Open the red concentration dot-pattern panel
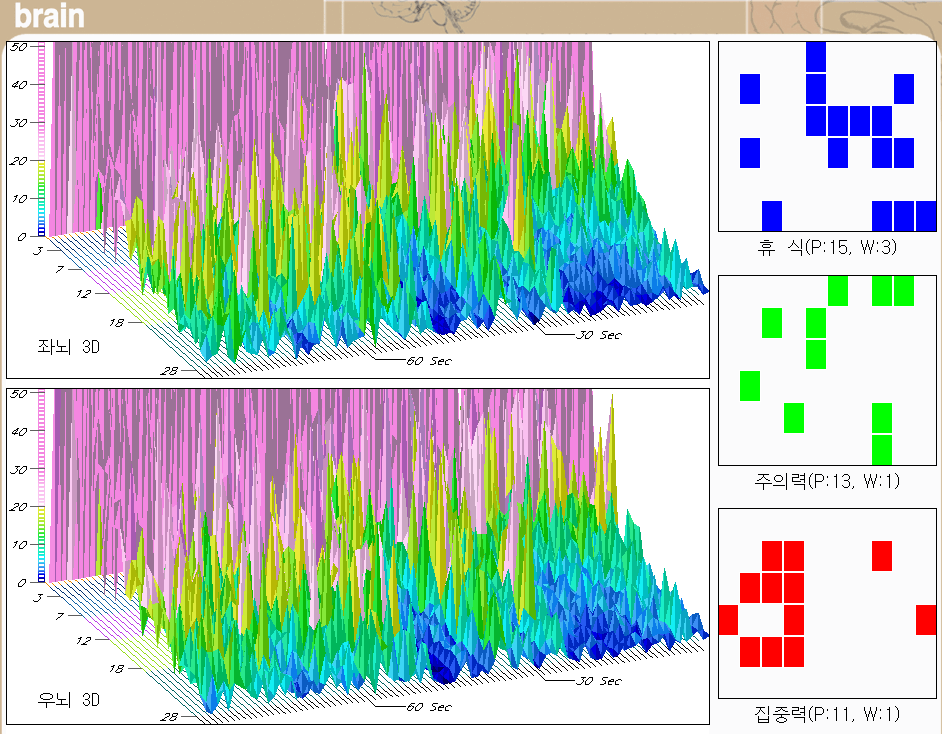This screenshot has height=734, width=942. point(827,603)
